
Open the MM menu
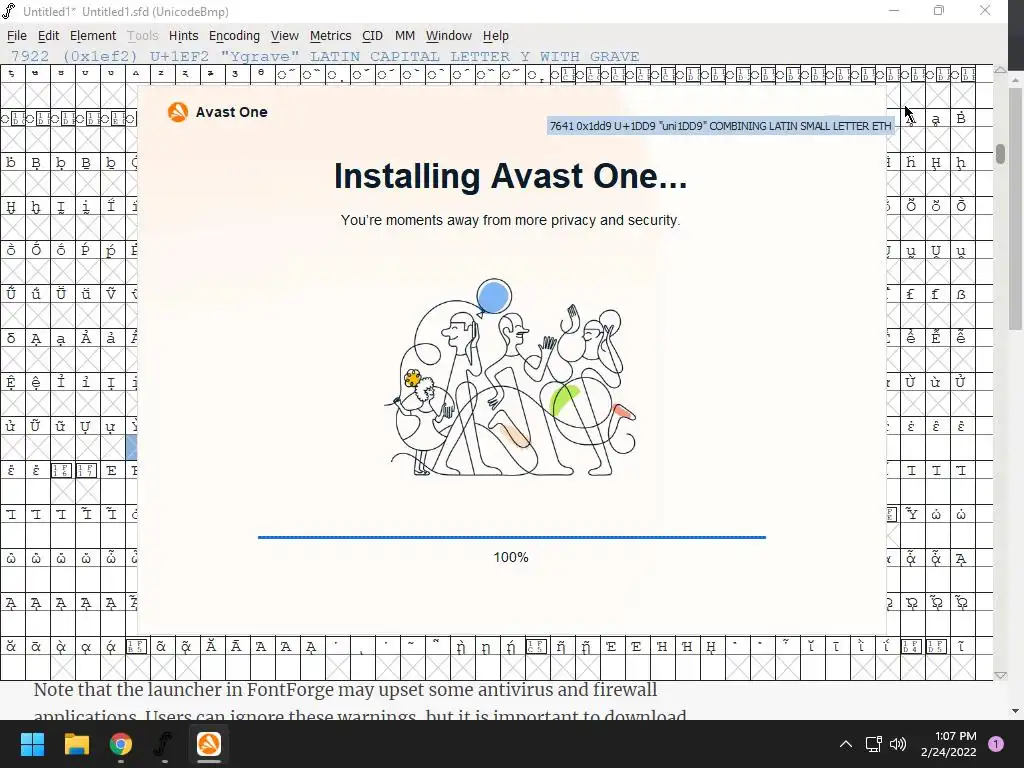[x=404, y=36]
